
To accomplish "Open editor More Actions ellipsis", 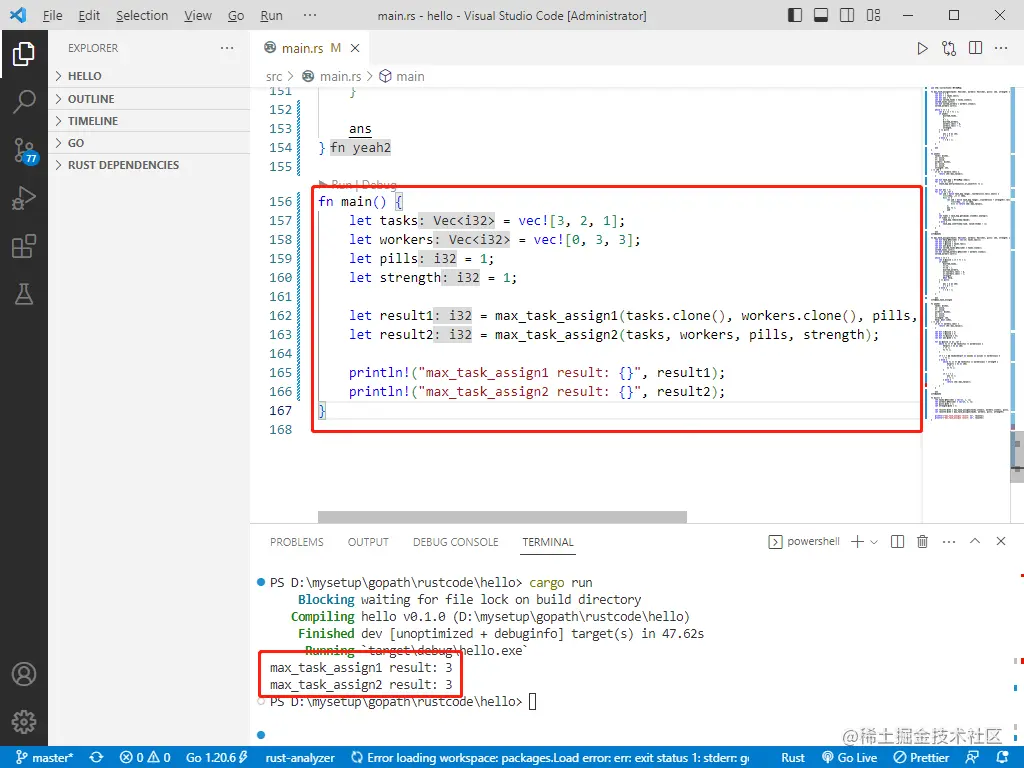I will pyautogui.click(x=1001, y=48).
